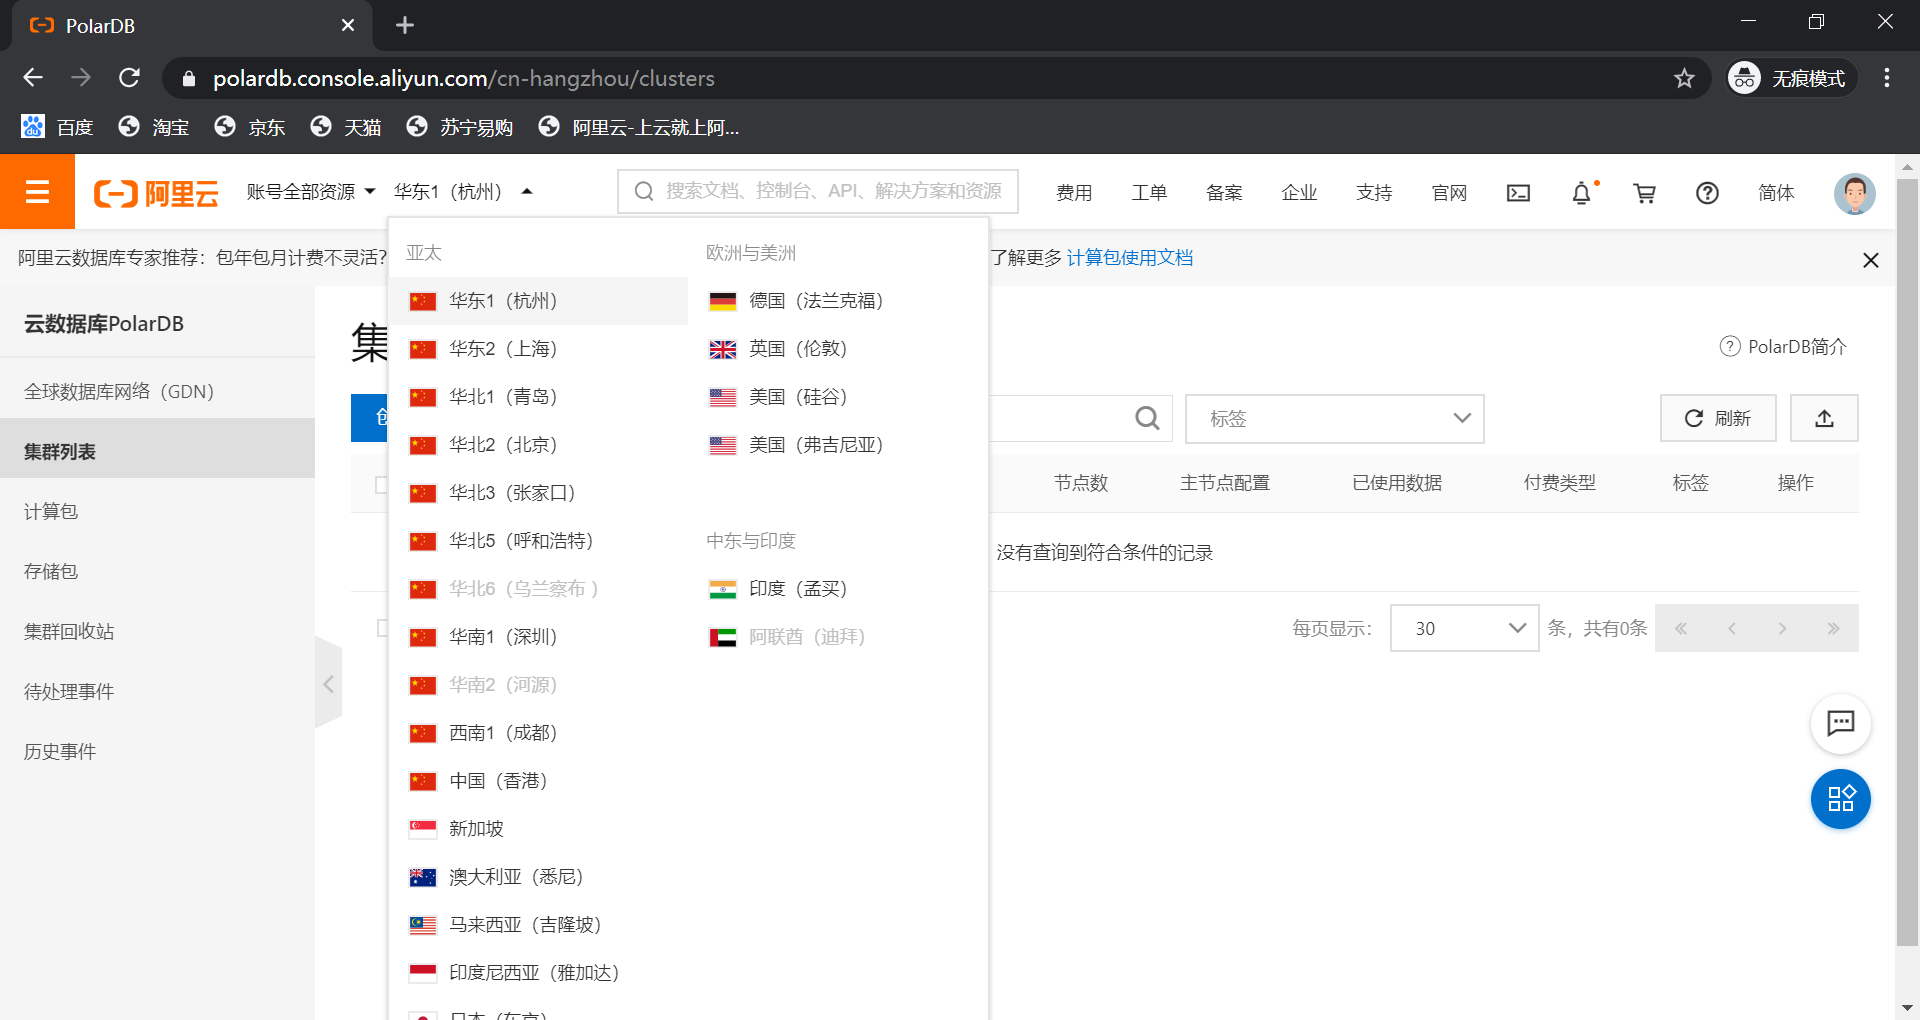Viewport: 1920px width, 1020px height.
Task: Go back in browser history
Action: coord(33,78)
